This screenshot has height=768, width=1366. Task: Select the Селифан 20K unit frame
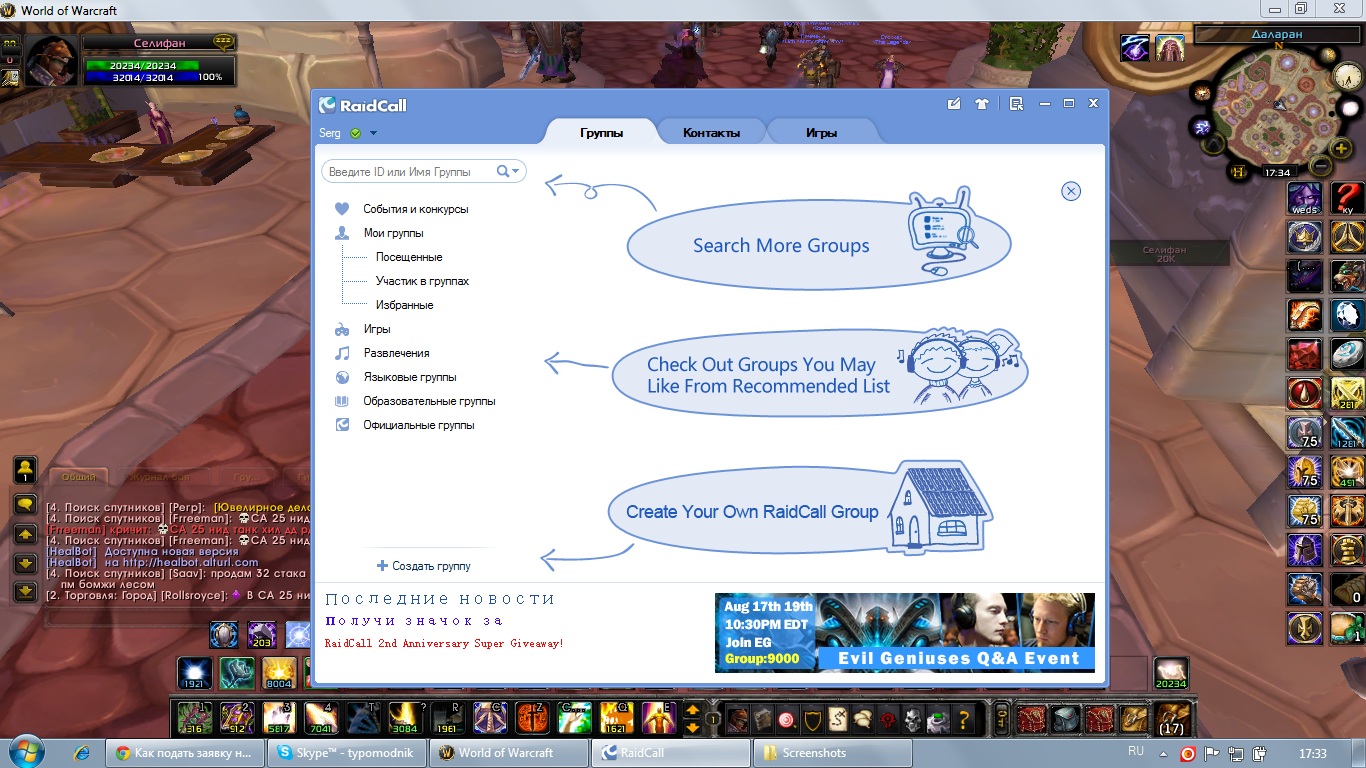(x=1165, y=254)
